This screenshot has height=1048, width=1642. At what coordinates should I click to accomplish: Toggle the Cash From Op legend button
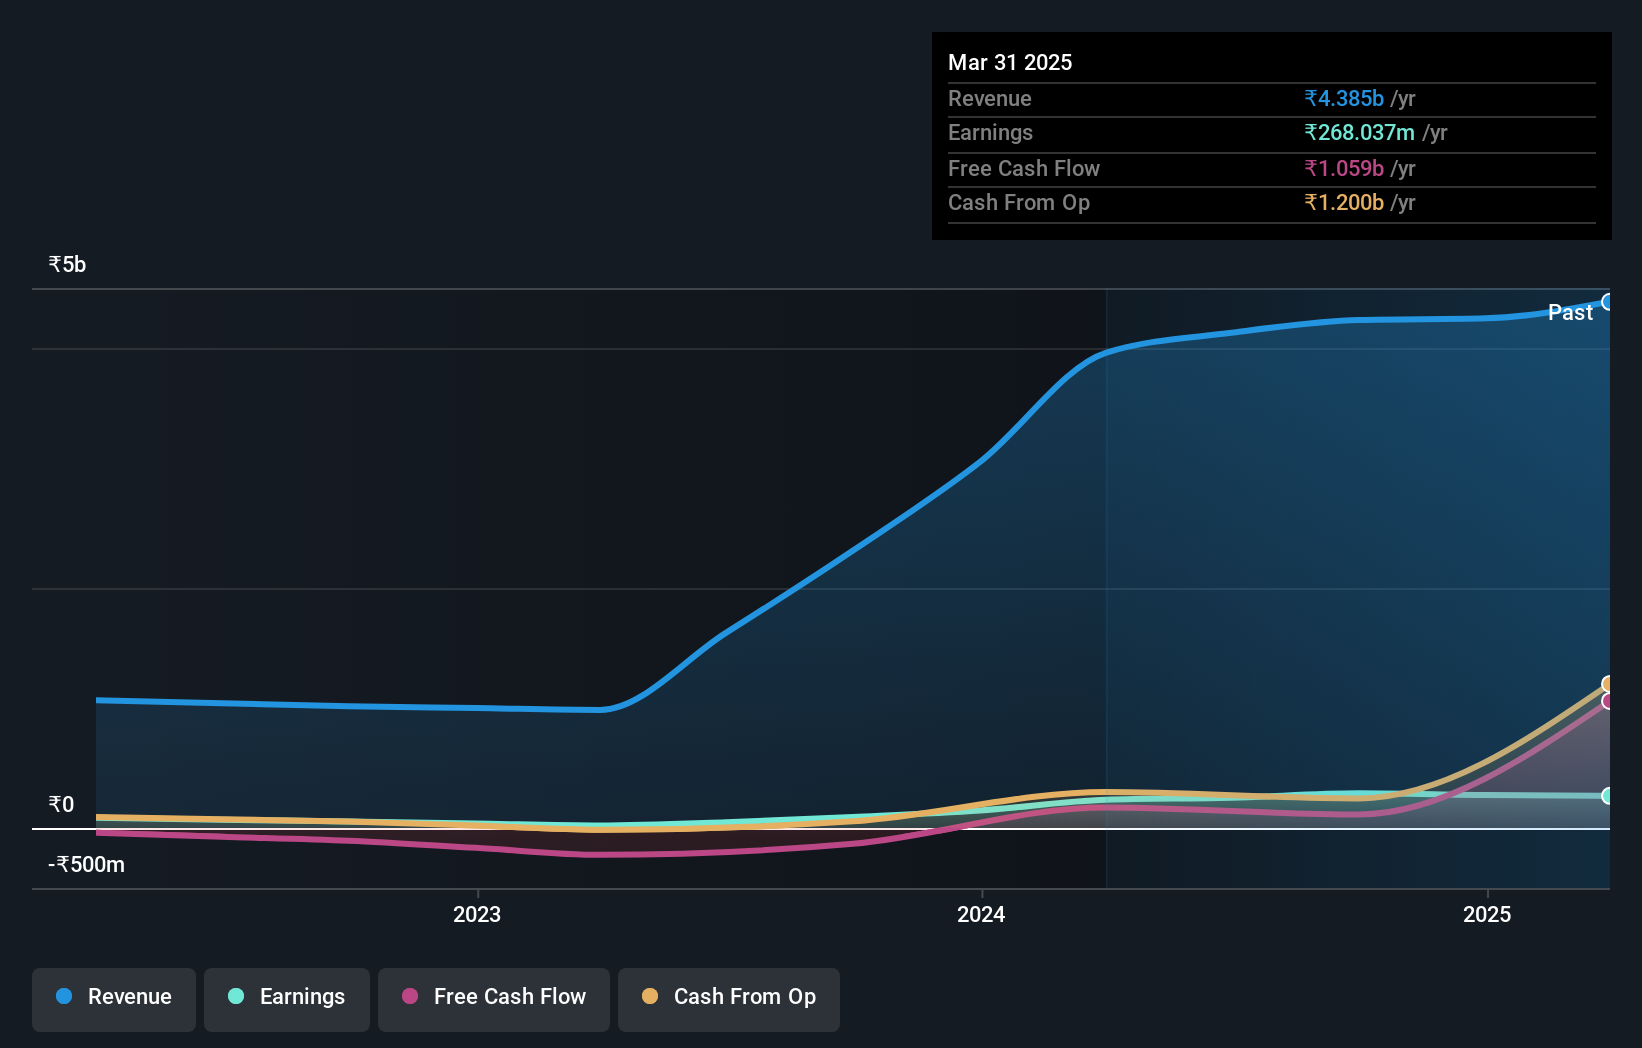point(729,999)
